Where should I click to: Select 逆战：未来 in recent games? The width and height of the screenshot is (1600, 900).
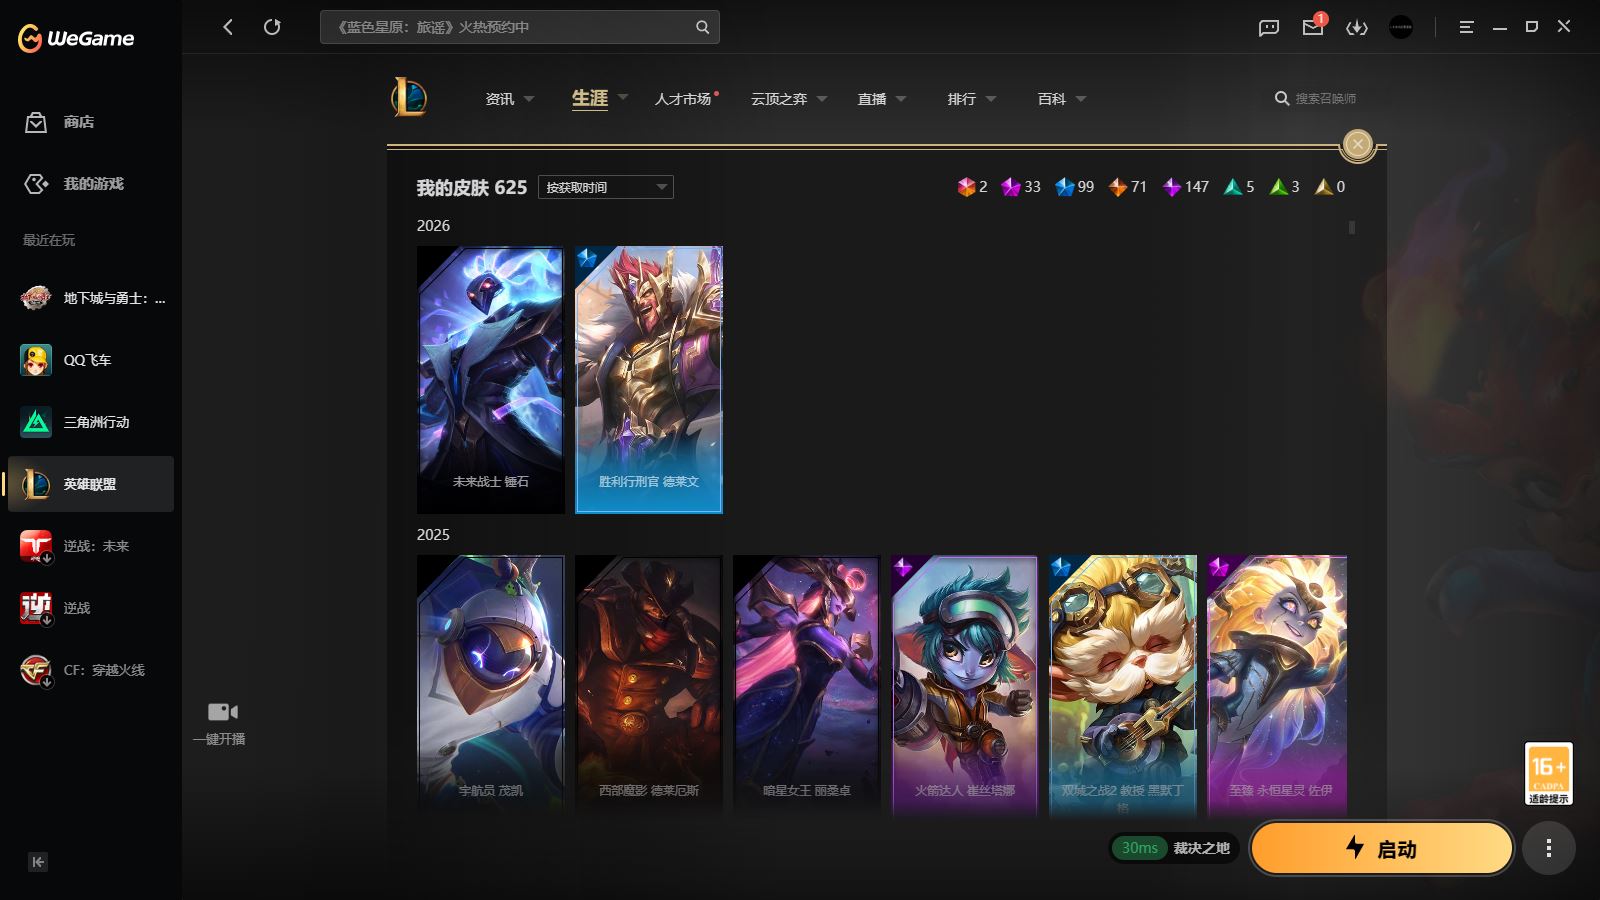pos(92,546)
